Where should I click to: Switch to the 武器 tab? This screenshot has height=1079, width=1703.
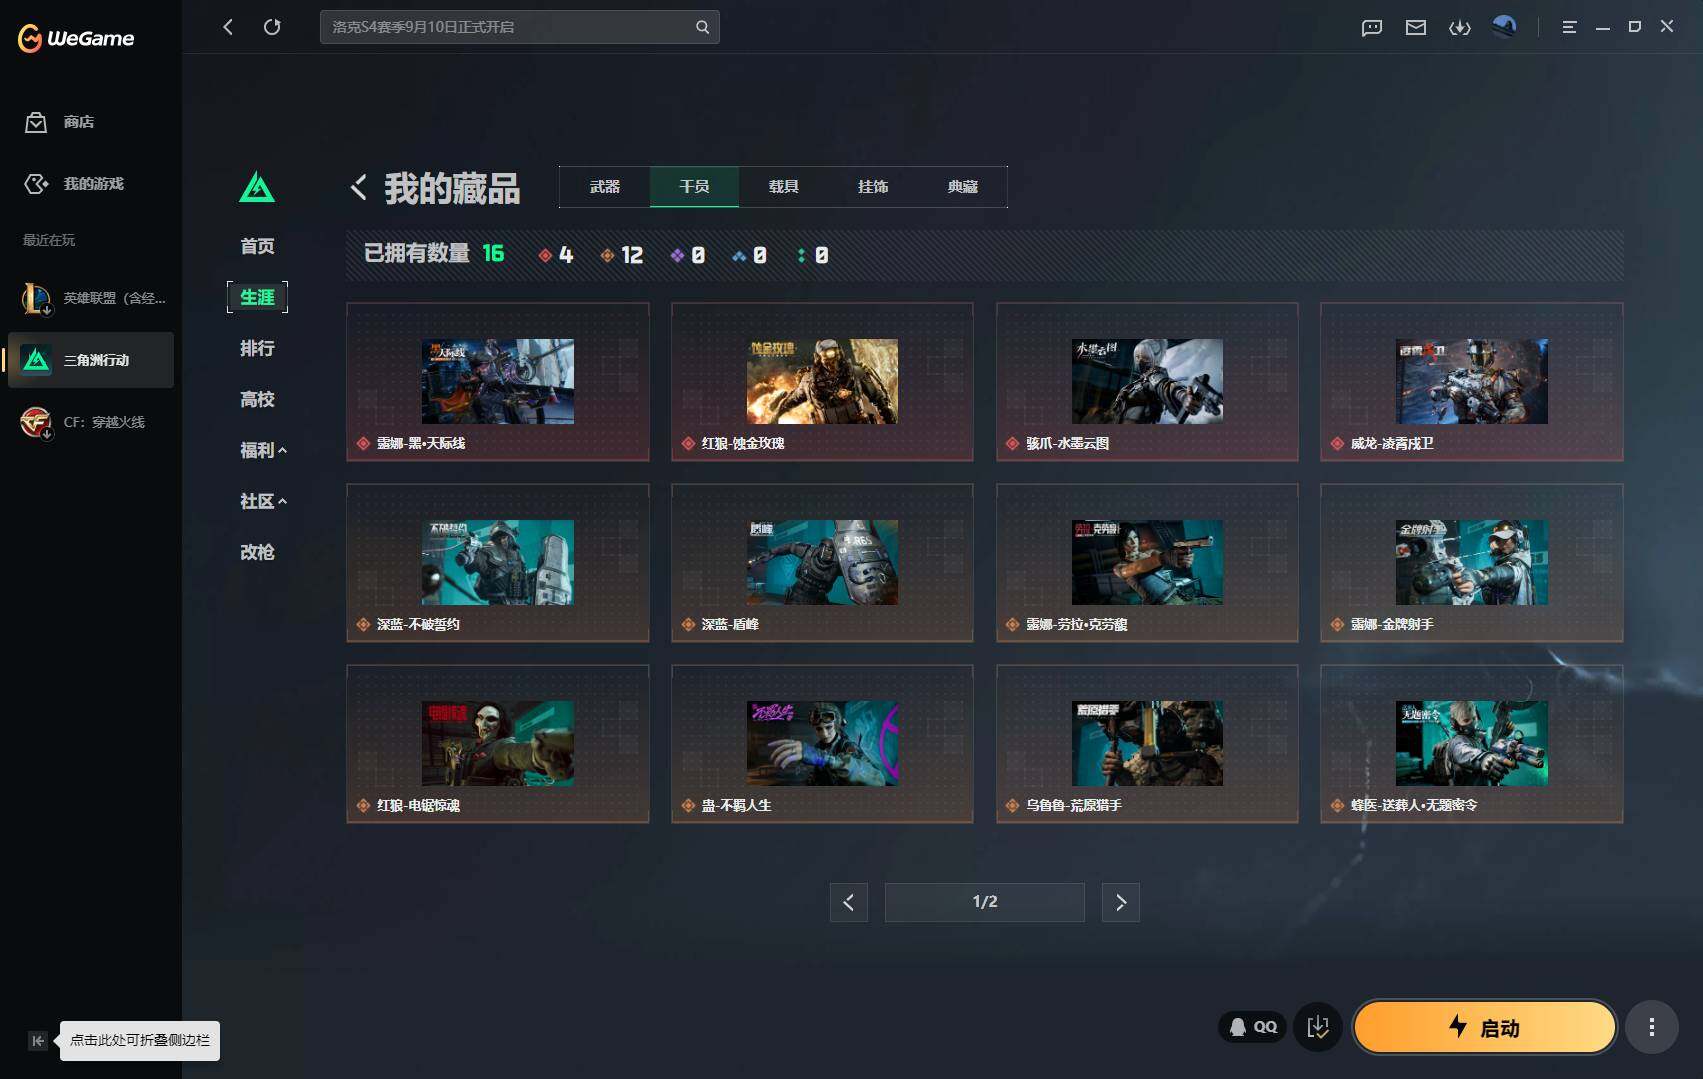pos(605,187)
